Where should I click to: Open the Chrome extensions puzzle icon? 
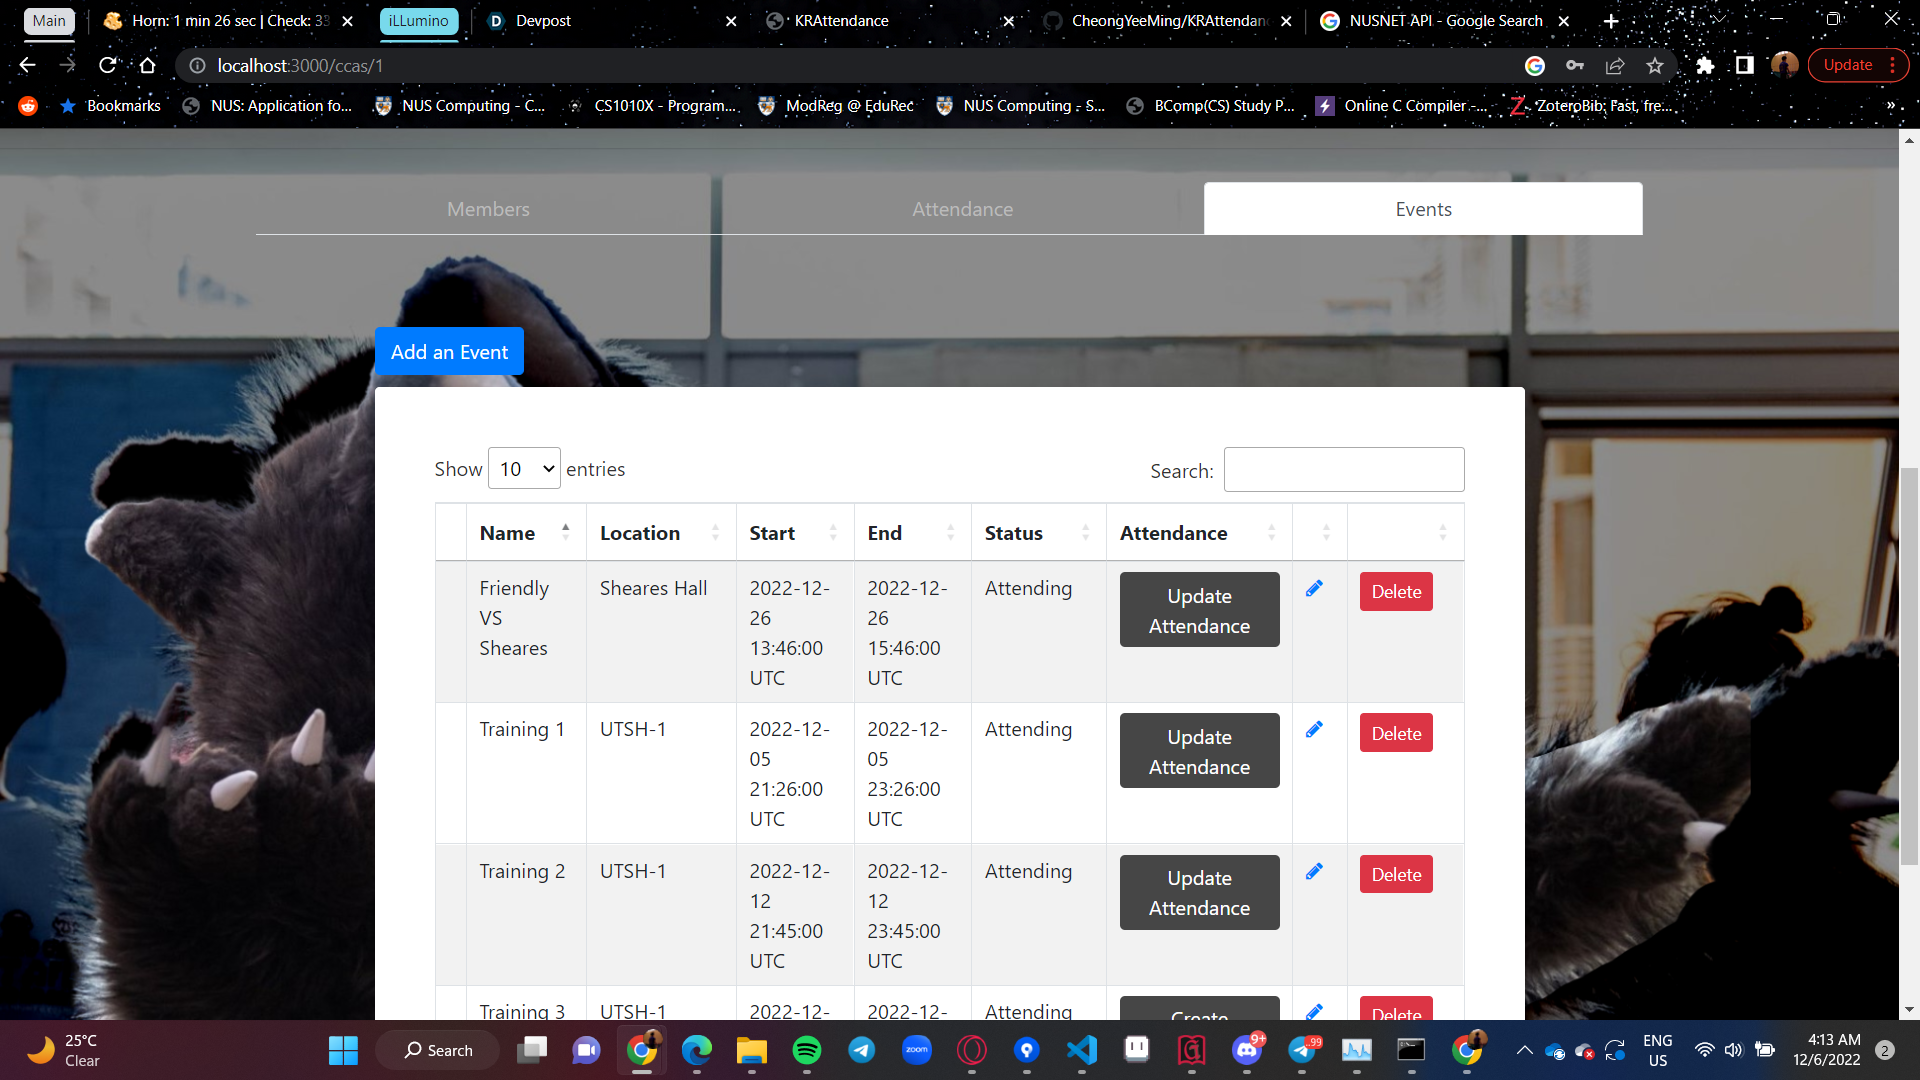[1705, 65]
